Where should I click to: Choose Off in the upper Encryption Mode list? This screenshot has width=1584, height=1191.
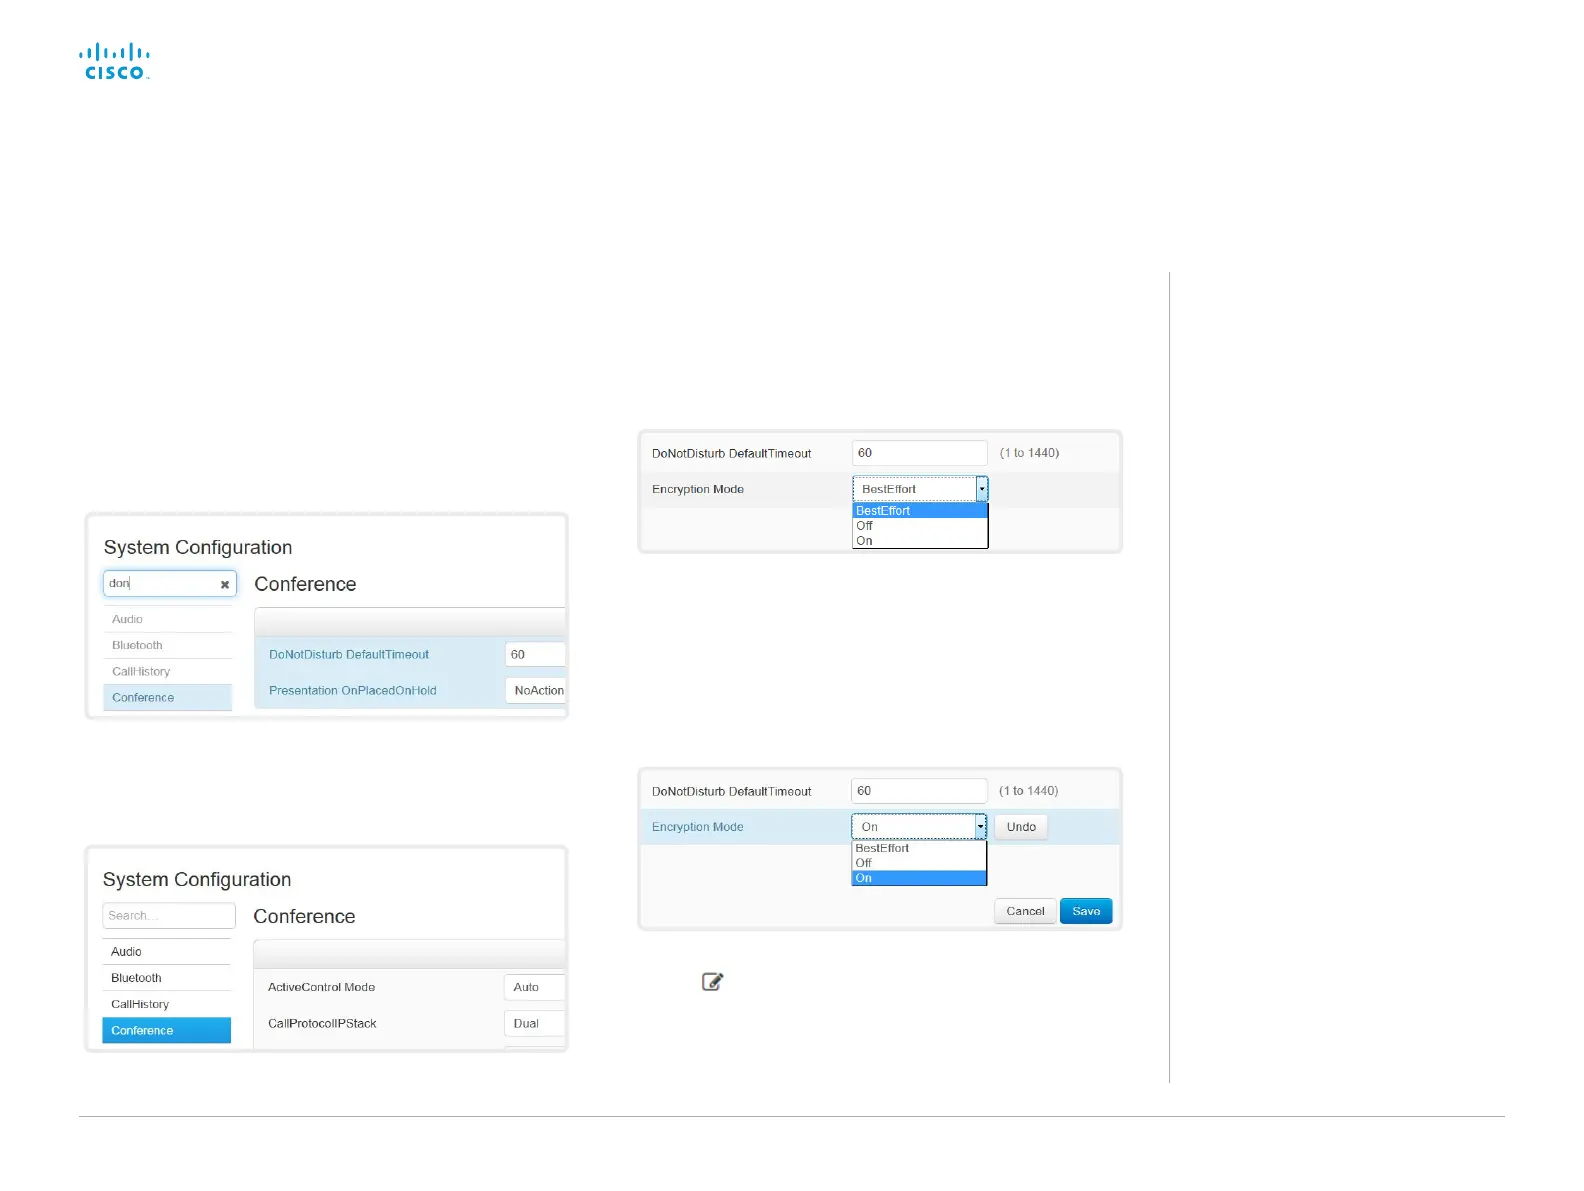pyautogui.click(x=920, y=525)
